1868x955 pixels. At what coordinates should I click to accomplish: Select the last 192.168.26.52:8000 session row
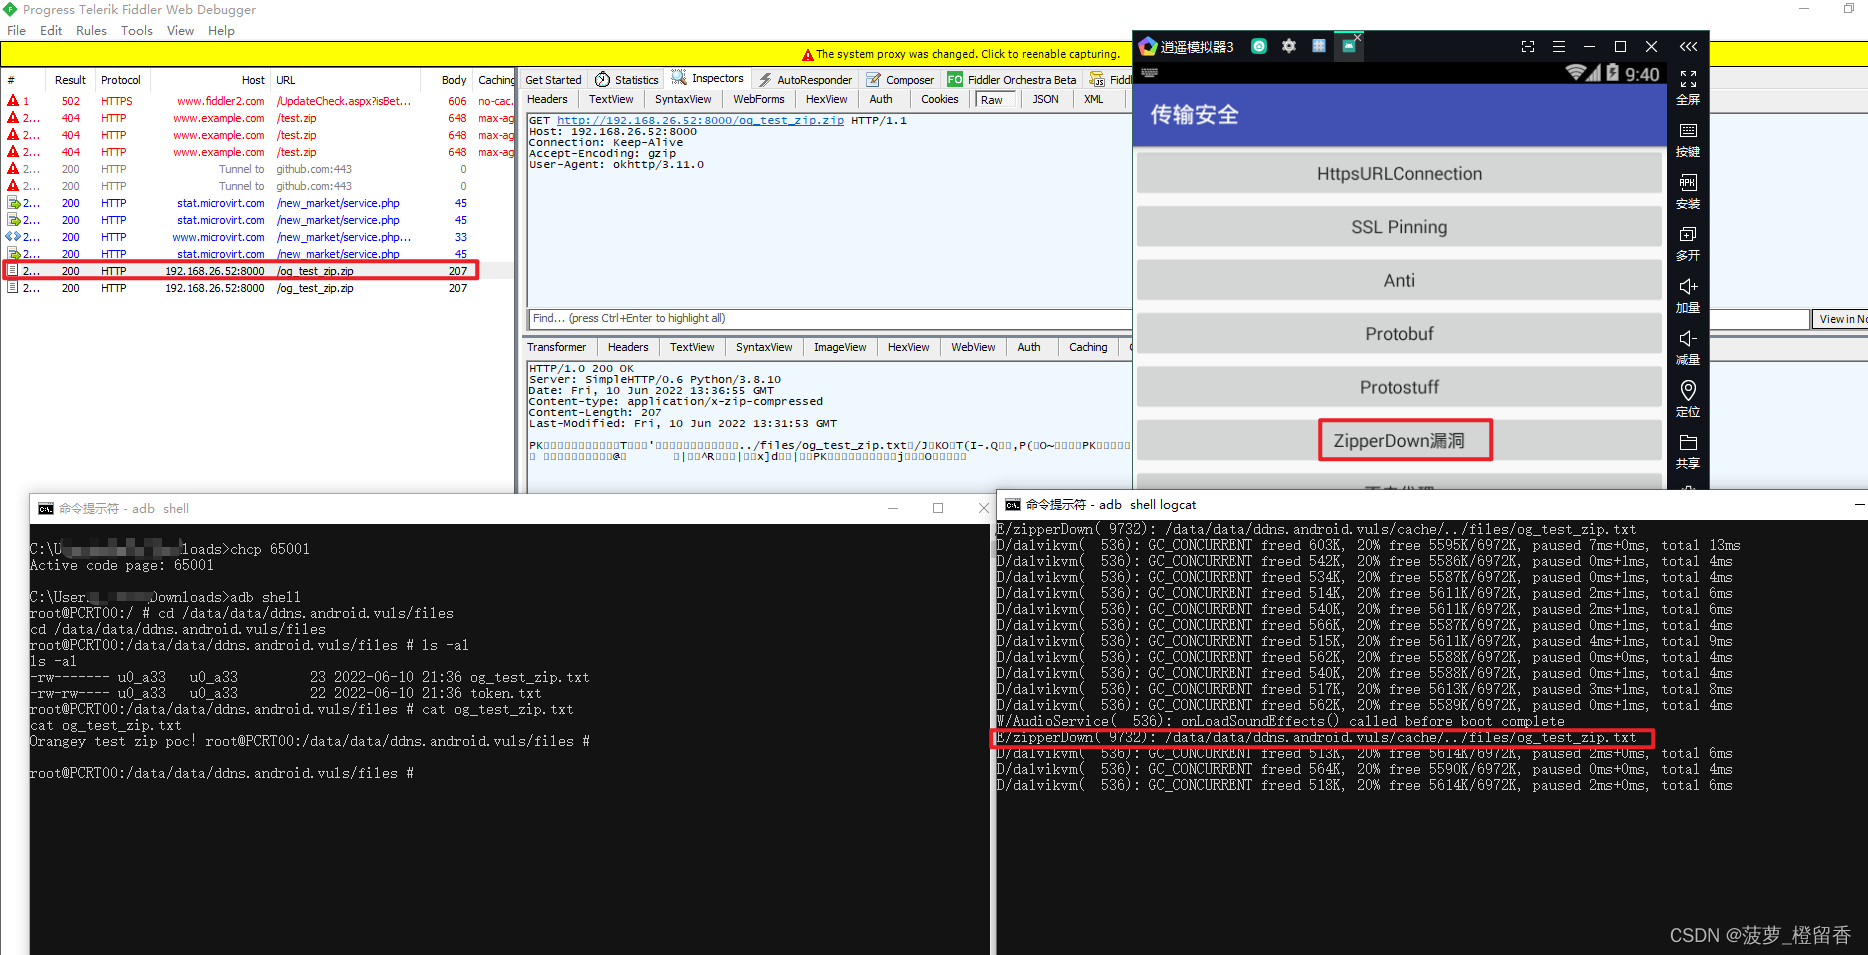(x=258, y=288)
